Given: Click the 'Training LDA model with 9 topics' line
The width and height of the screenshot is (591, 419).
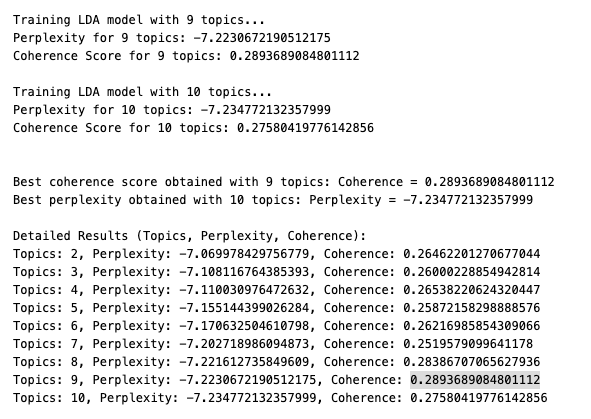Looking at the screenshot, I should 139,20.
